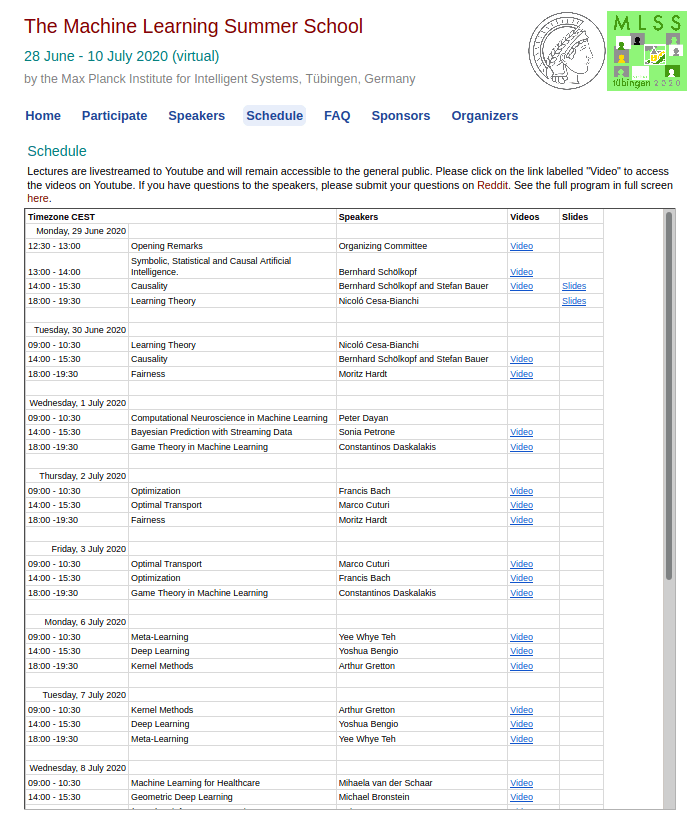Open the FAQ page
694x818 pixels.
pyautogui.click(x=337, y=116)
